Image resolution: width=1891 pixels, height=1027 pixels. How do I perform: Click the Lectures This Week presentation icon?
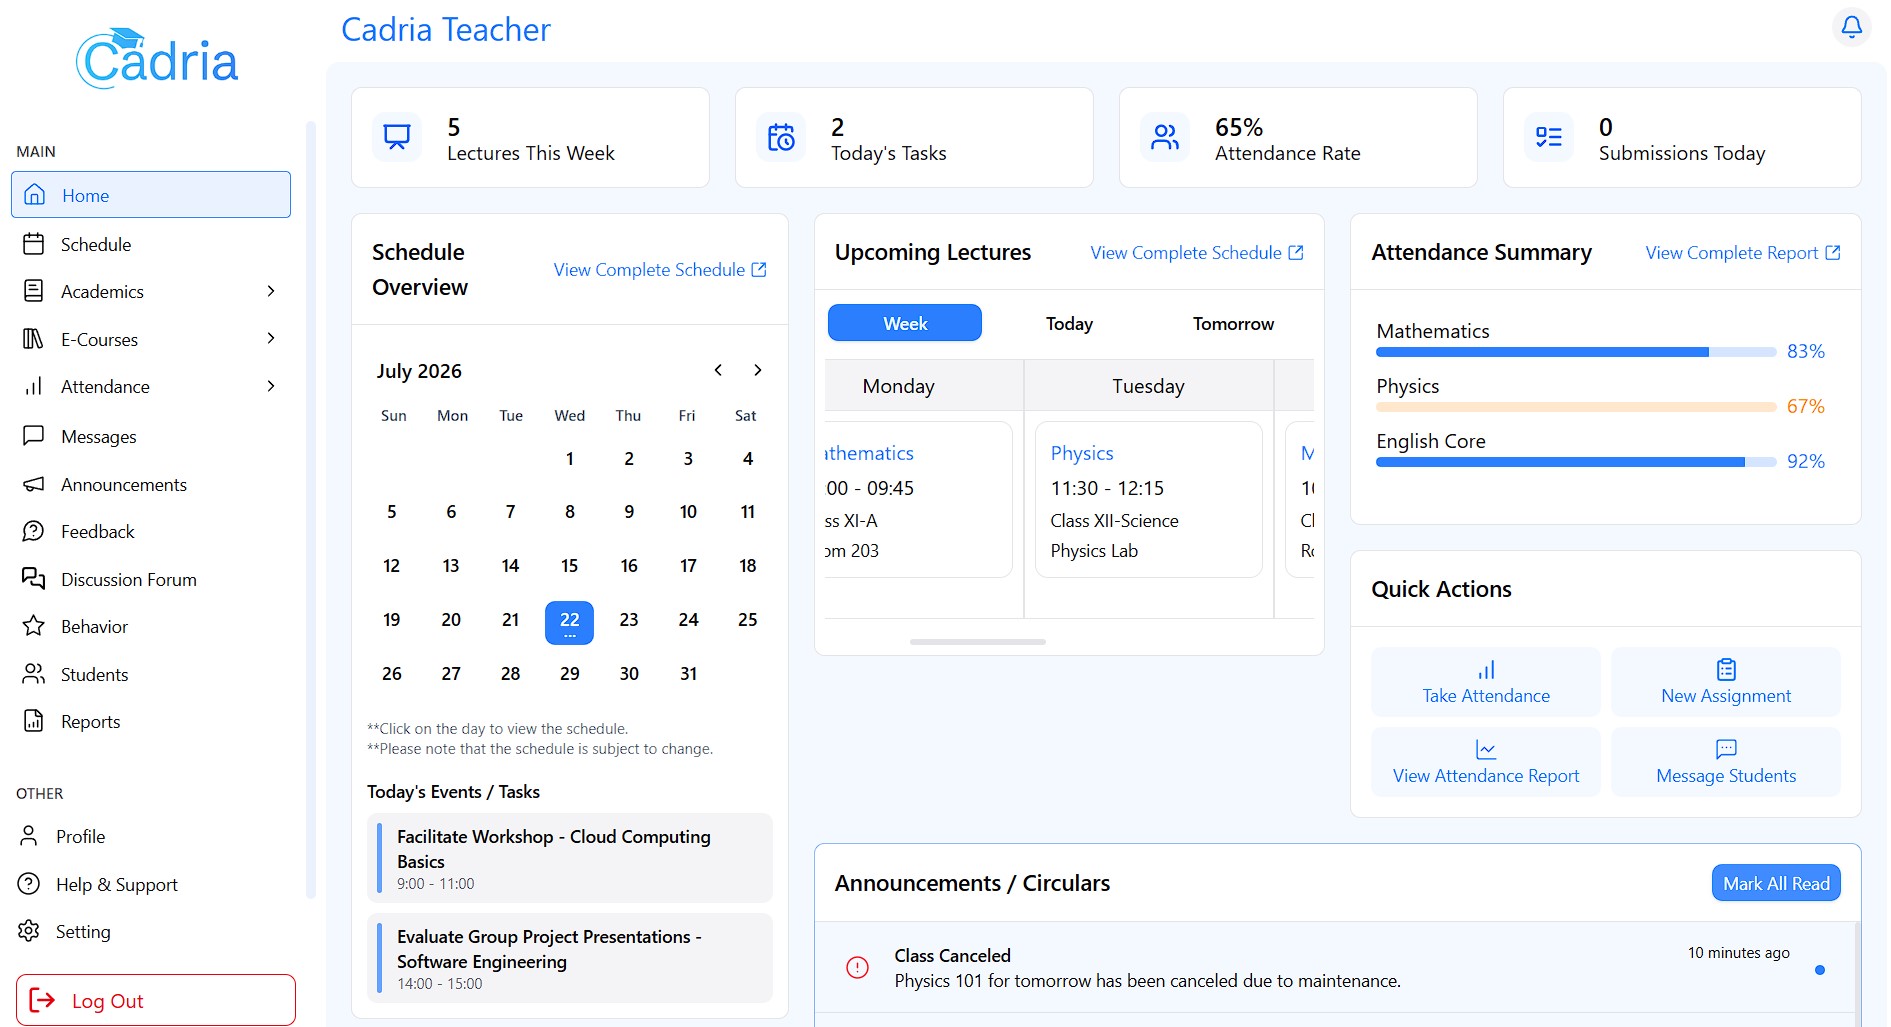[397, 137]
